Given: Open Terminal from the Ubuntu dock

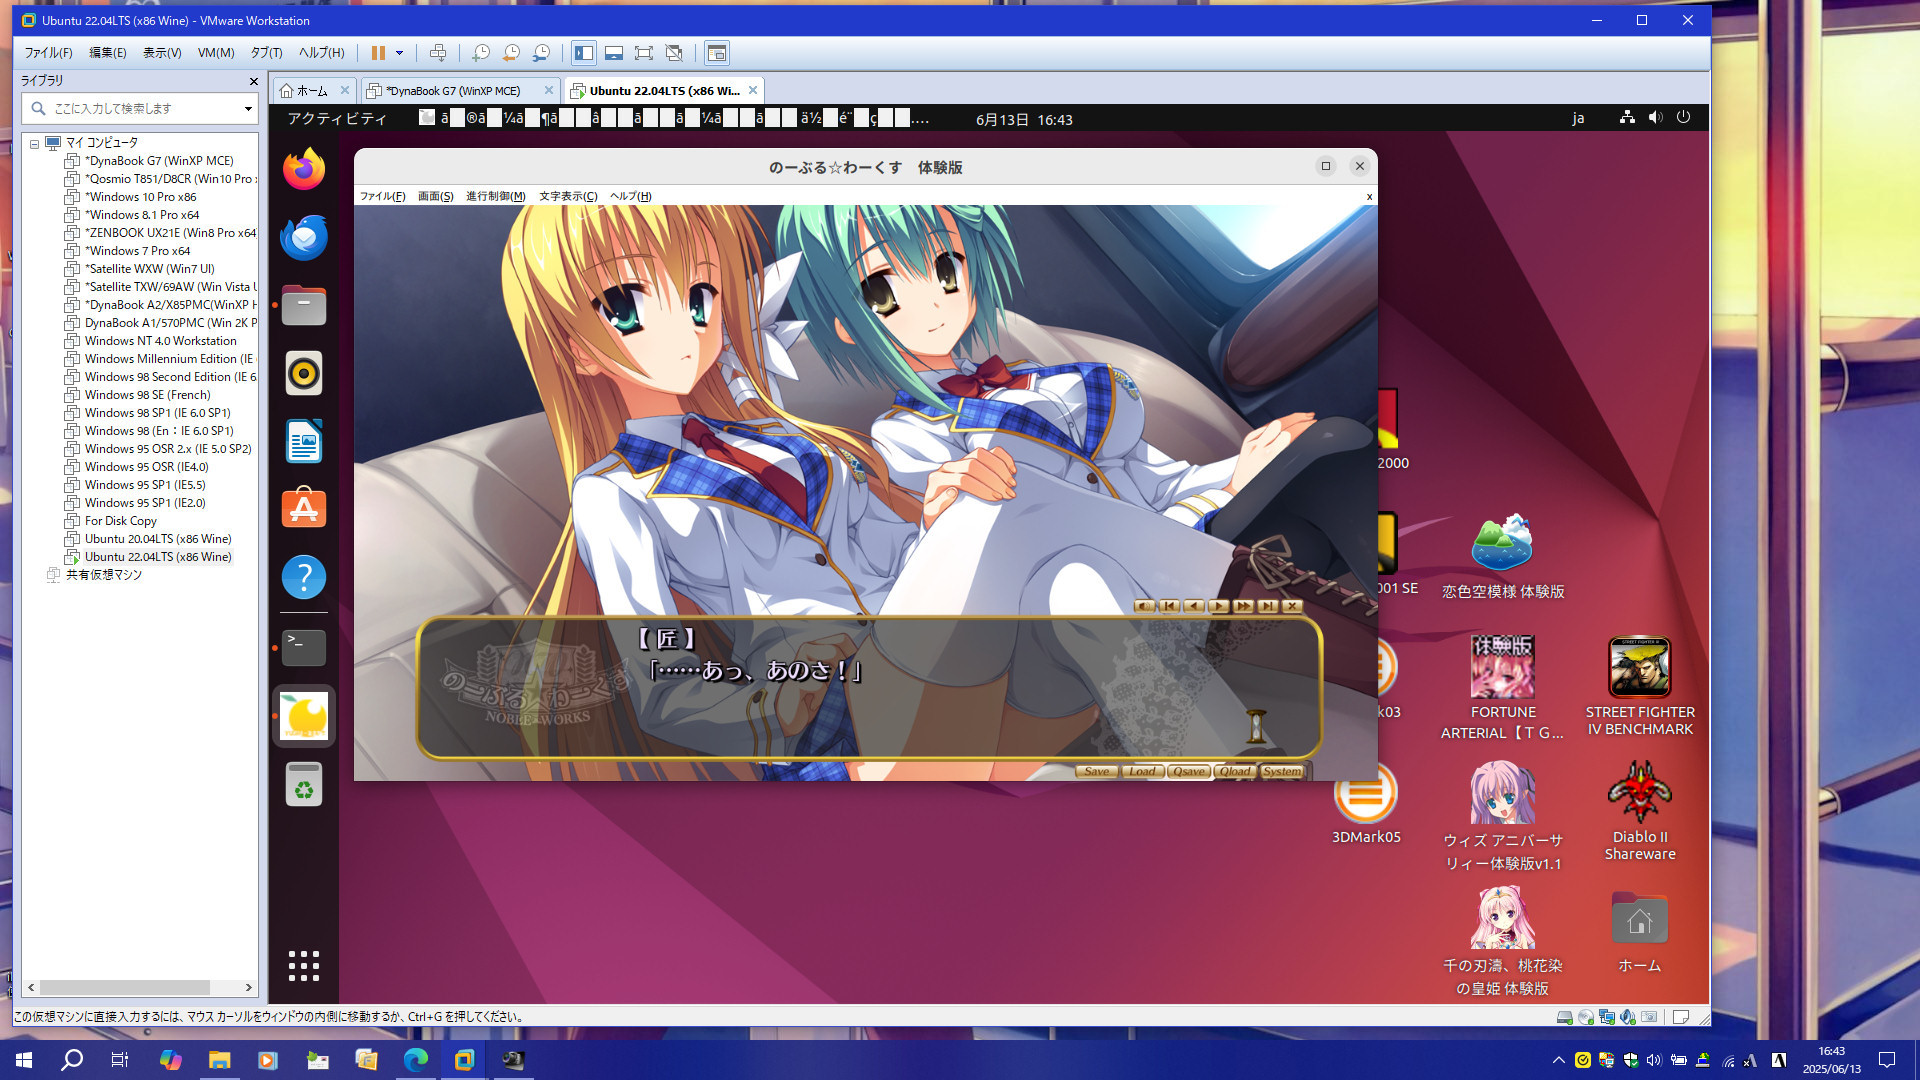Looking at the screenshot, I should [x=304, y=648].
